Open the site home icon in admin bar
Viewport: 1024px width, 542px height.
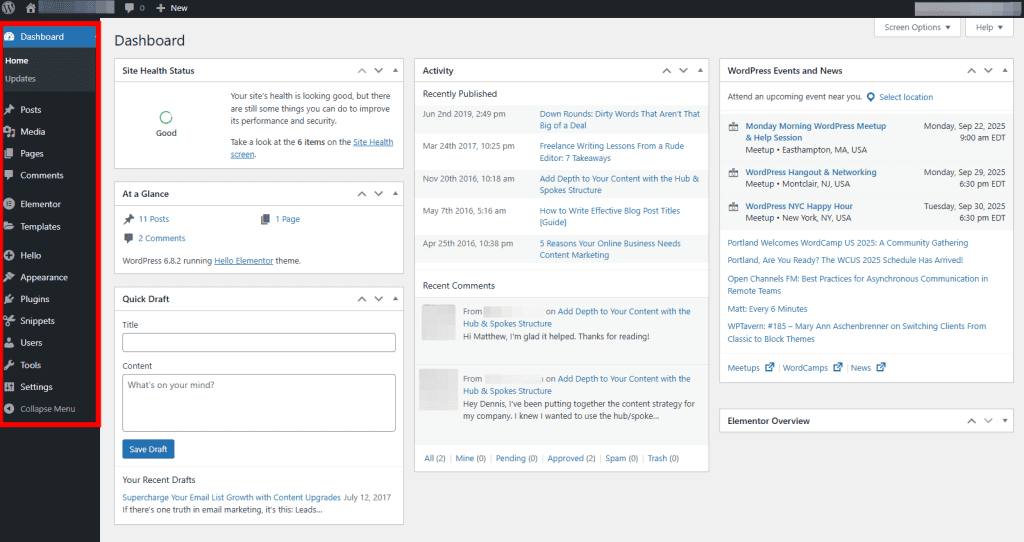coord(30,8)
